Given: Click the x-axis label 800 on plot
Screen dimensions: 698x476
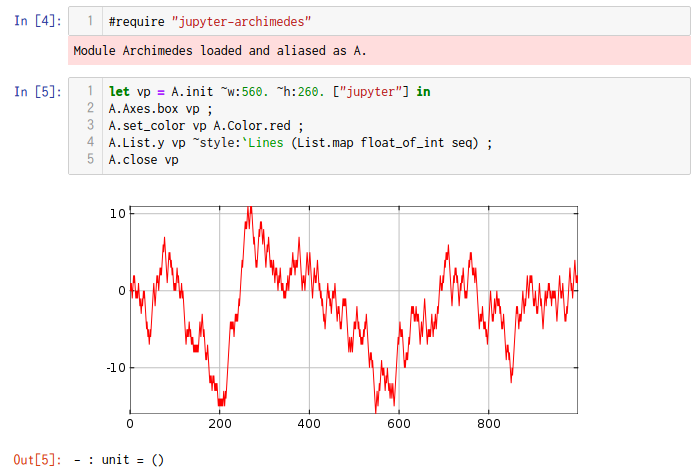Looking at the screenshot, I should pos(489,423).
